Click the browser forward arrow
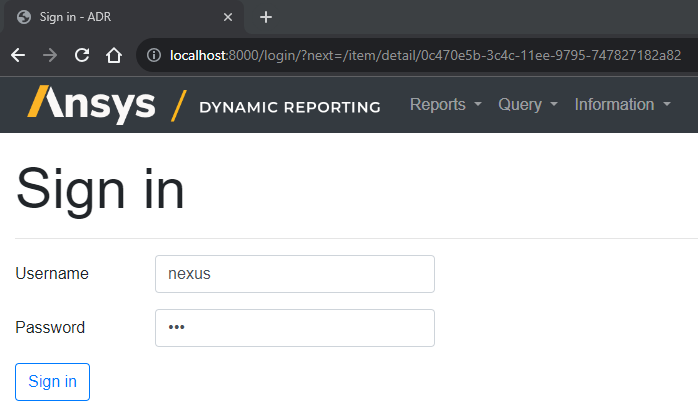The width and height of the screenshot is (698, 413). 50,55
